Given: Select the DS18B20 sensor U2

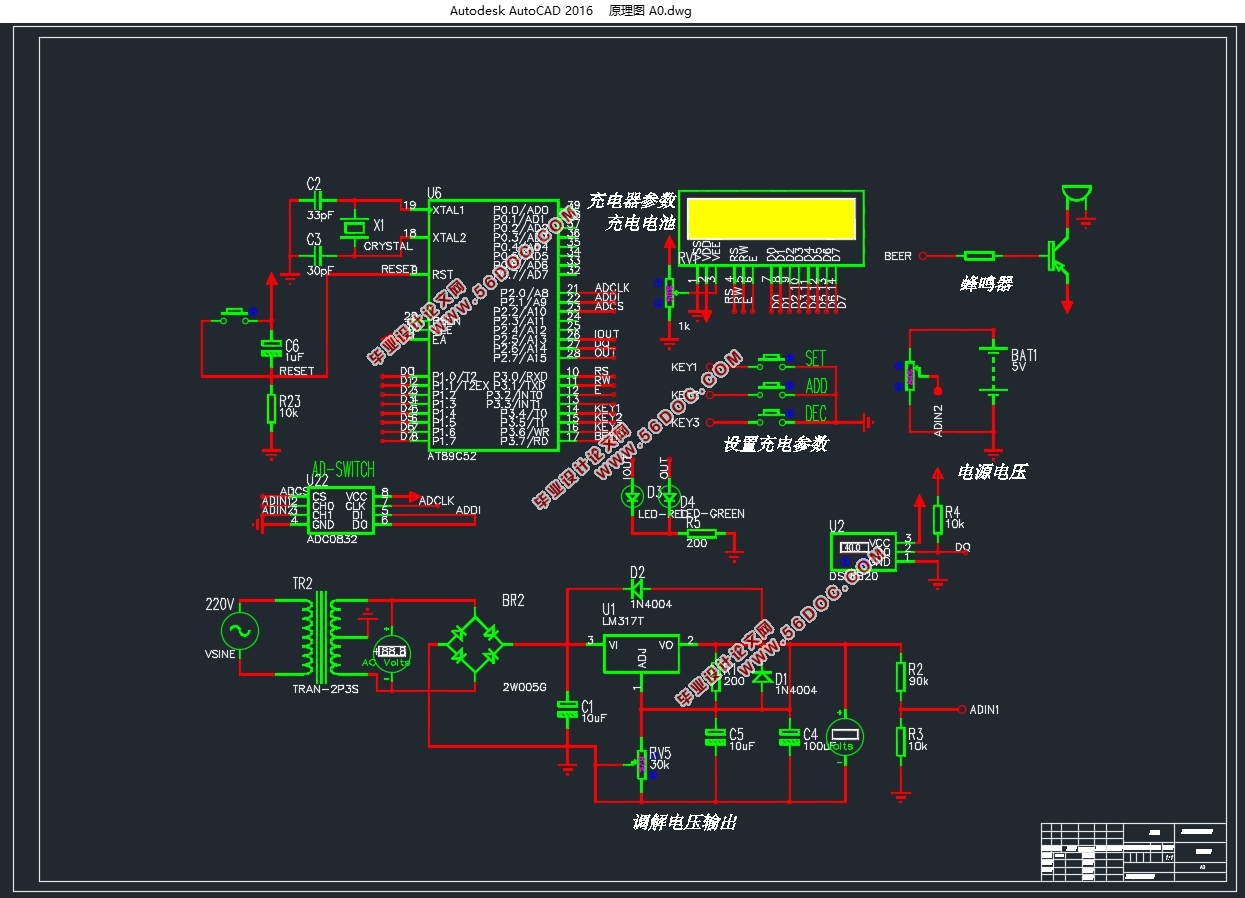Looking at the screenshot, I should [862, 551].
